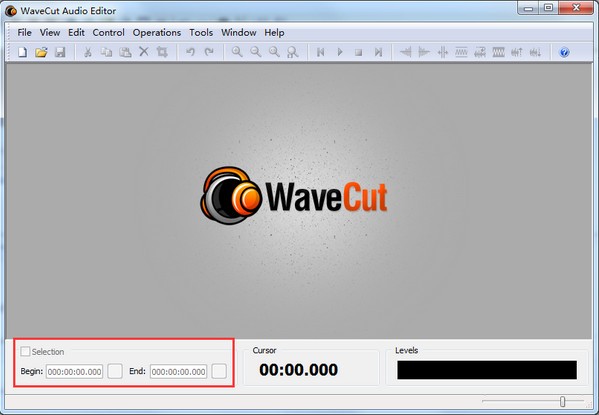Apply the Fade In waveform icon

[405, 52]
